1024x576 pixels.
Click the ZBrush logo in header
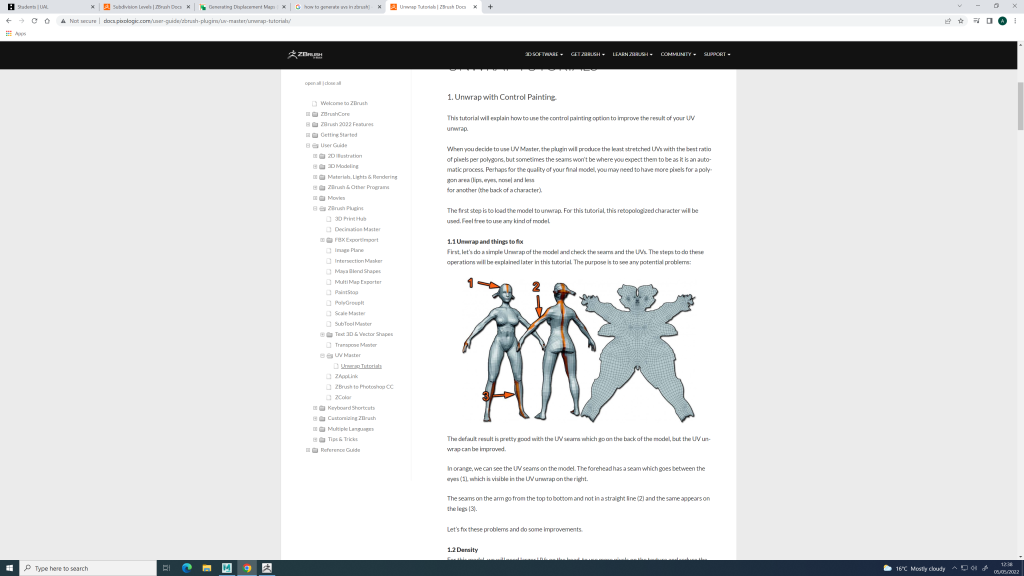coord(305,54)
